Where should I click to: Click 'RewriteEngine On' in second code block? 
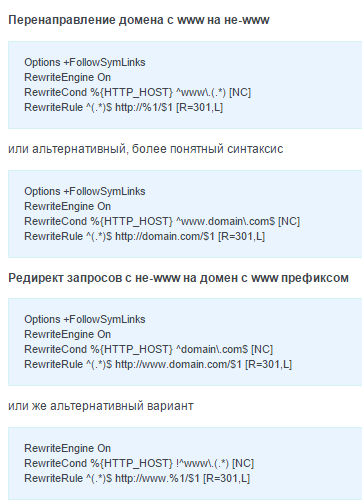coord(67,206)
